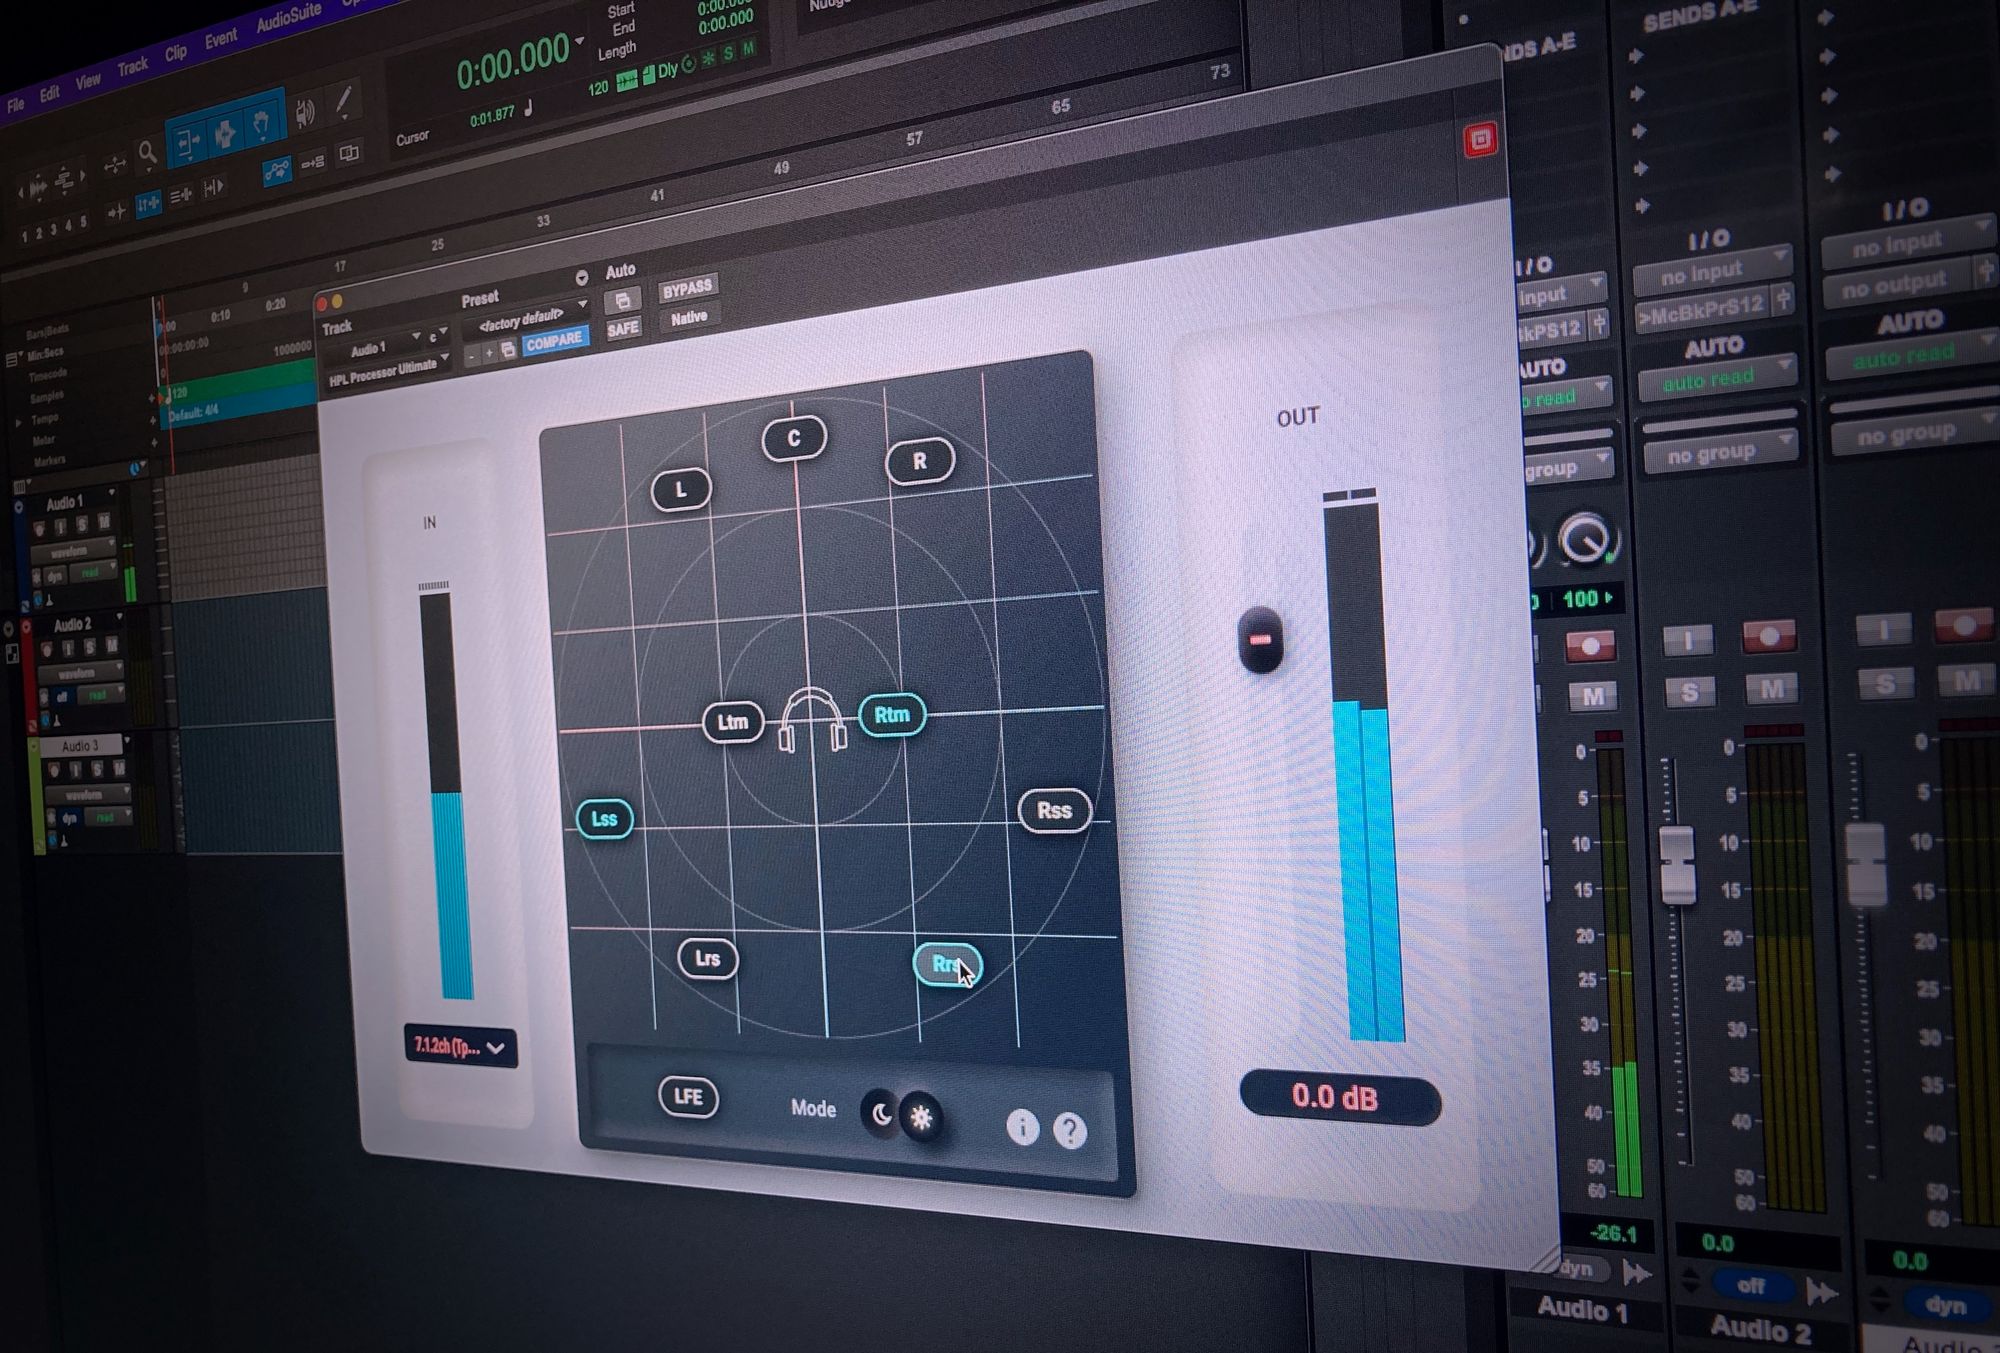
Task: Open the factory default preset dropdown
Action: click(526, 317)
